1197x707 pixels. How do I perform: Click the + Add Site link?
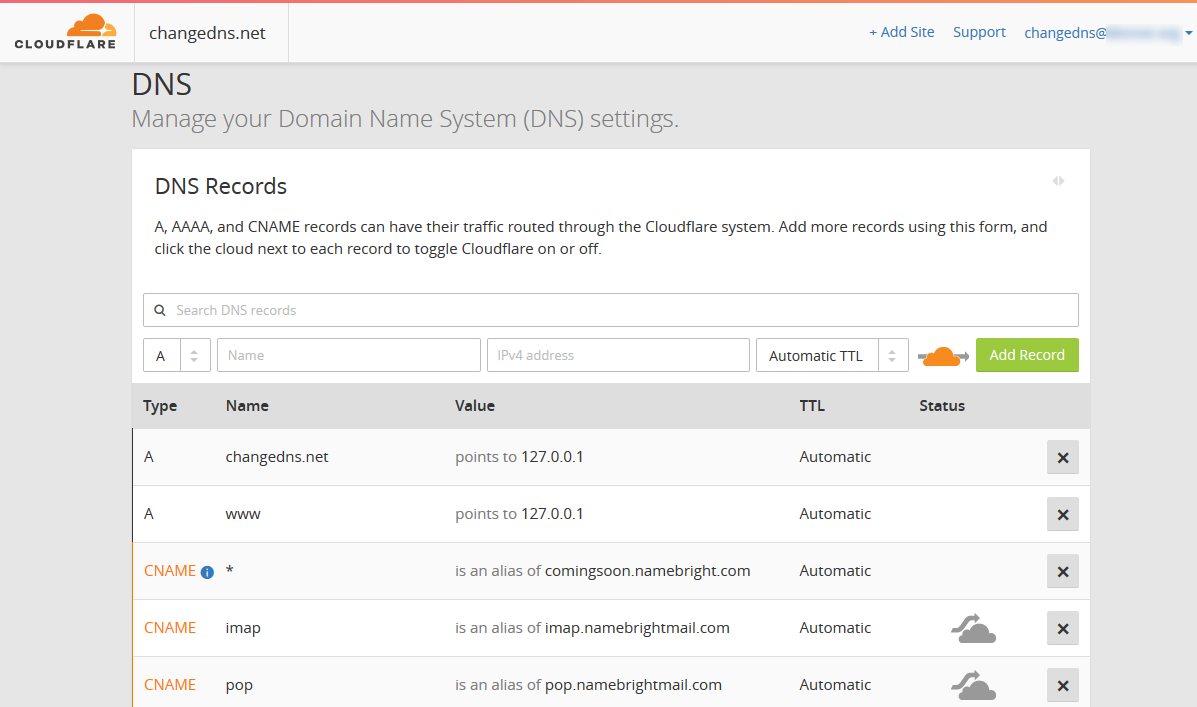click(x=901, y=32)
